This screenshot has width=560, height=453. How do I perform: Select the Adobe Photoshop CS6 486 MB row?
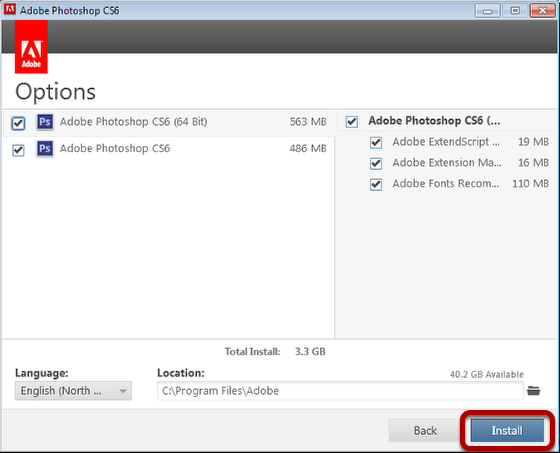[169, 149]
